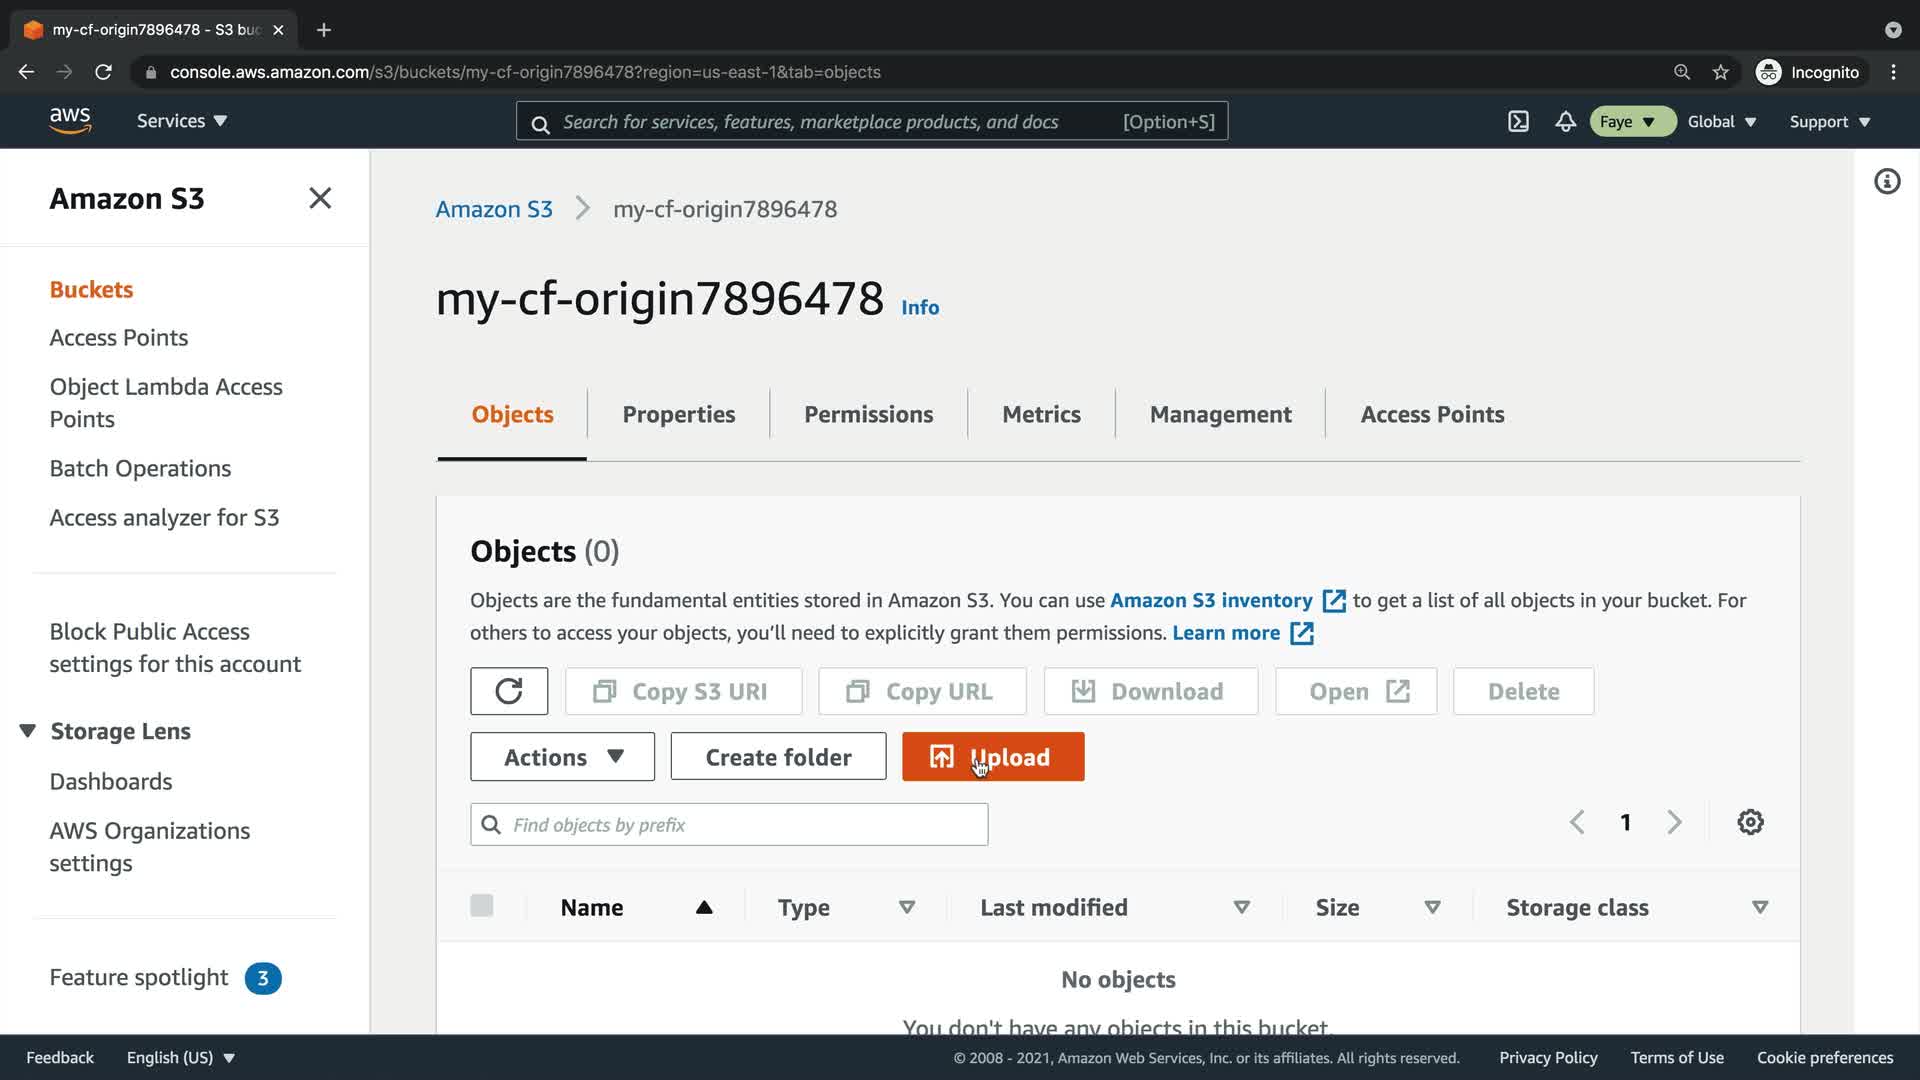The width and height of the screenshot is (1920, 1080).
Task: Expand the Actions dropdown
Action: pyautogui.click(x=562, y=757)
